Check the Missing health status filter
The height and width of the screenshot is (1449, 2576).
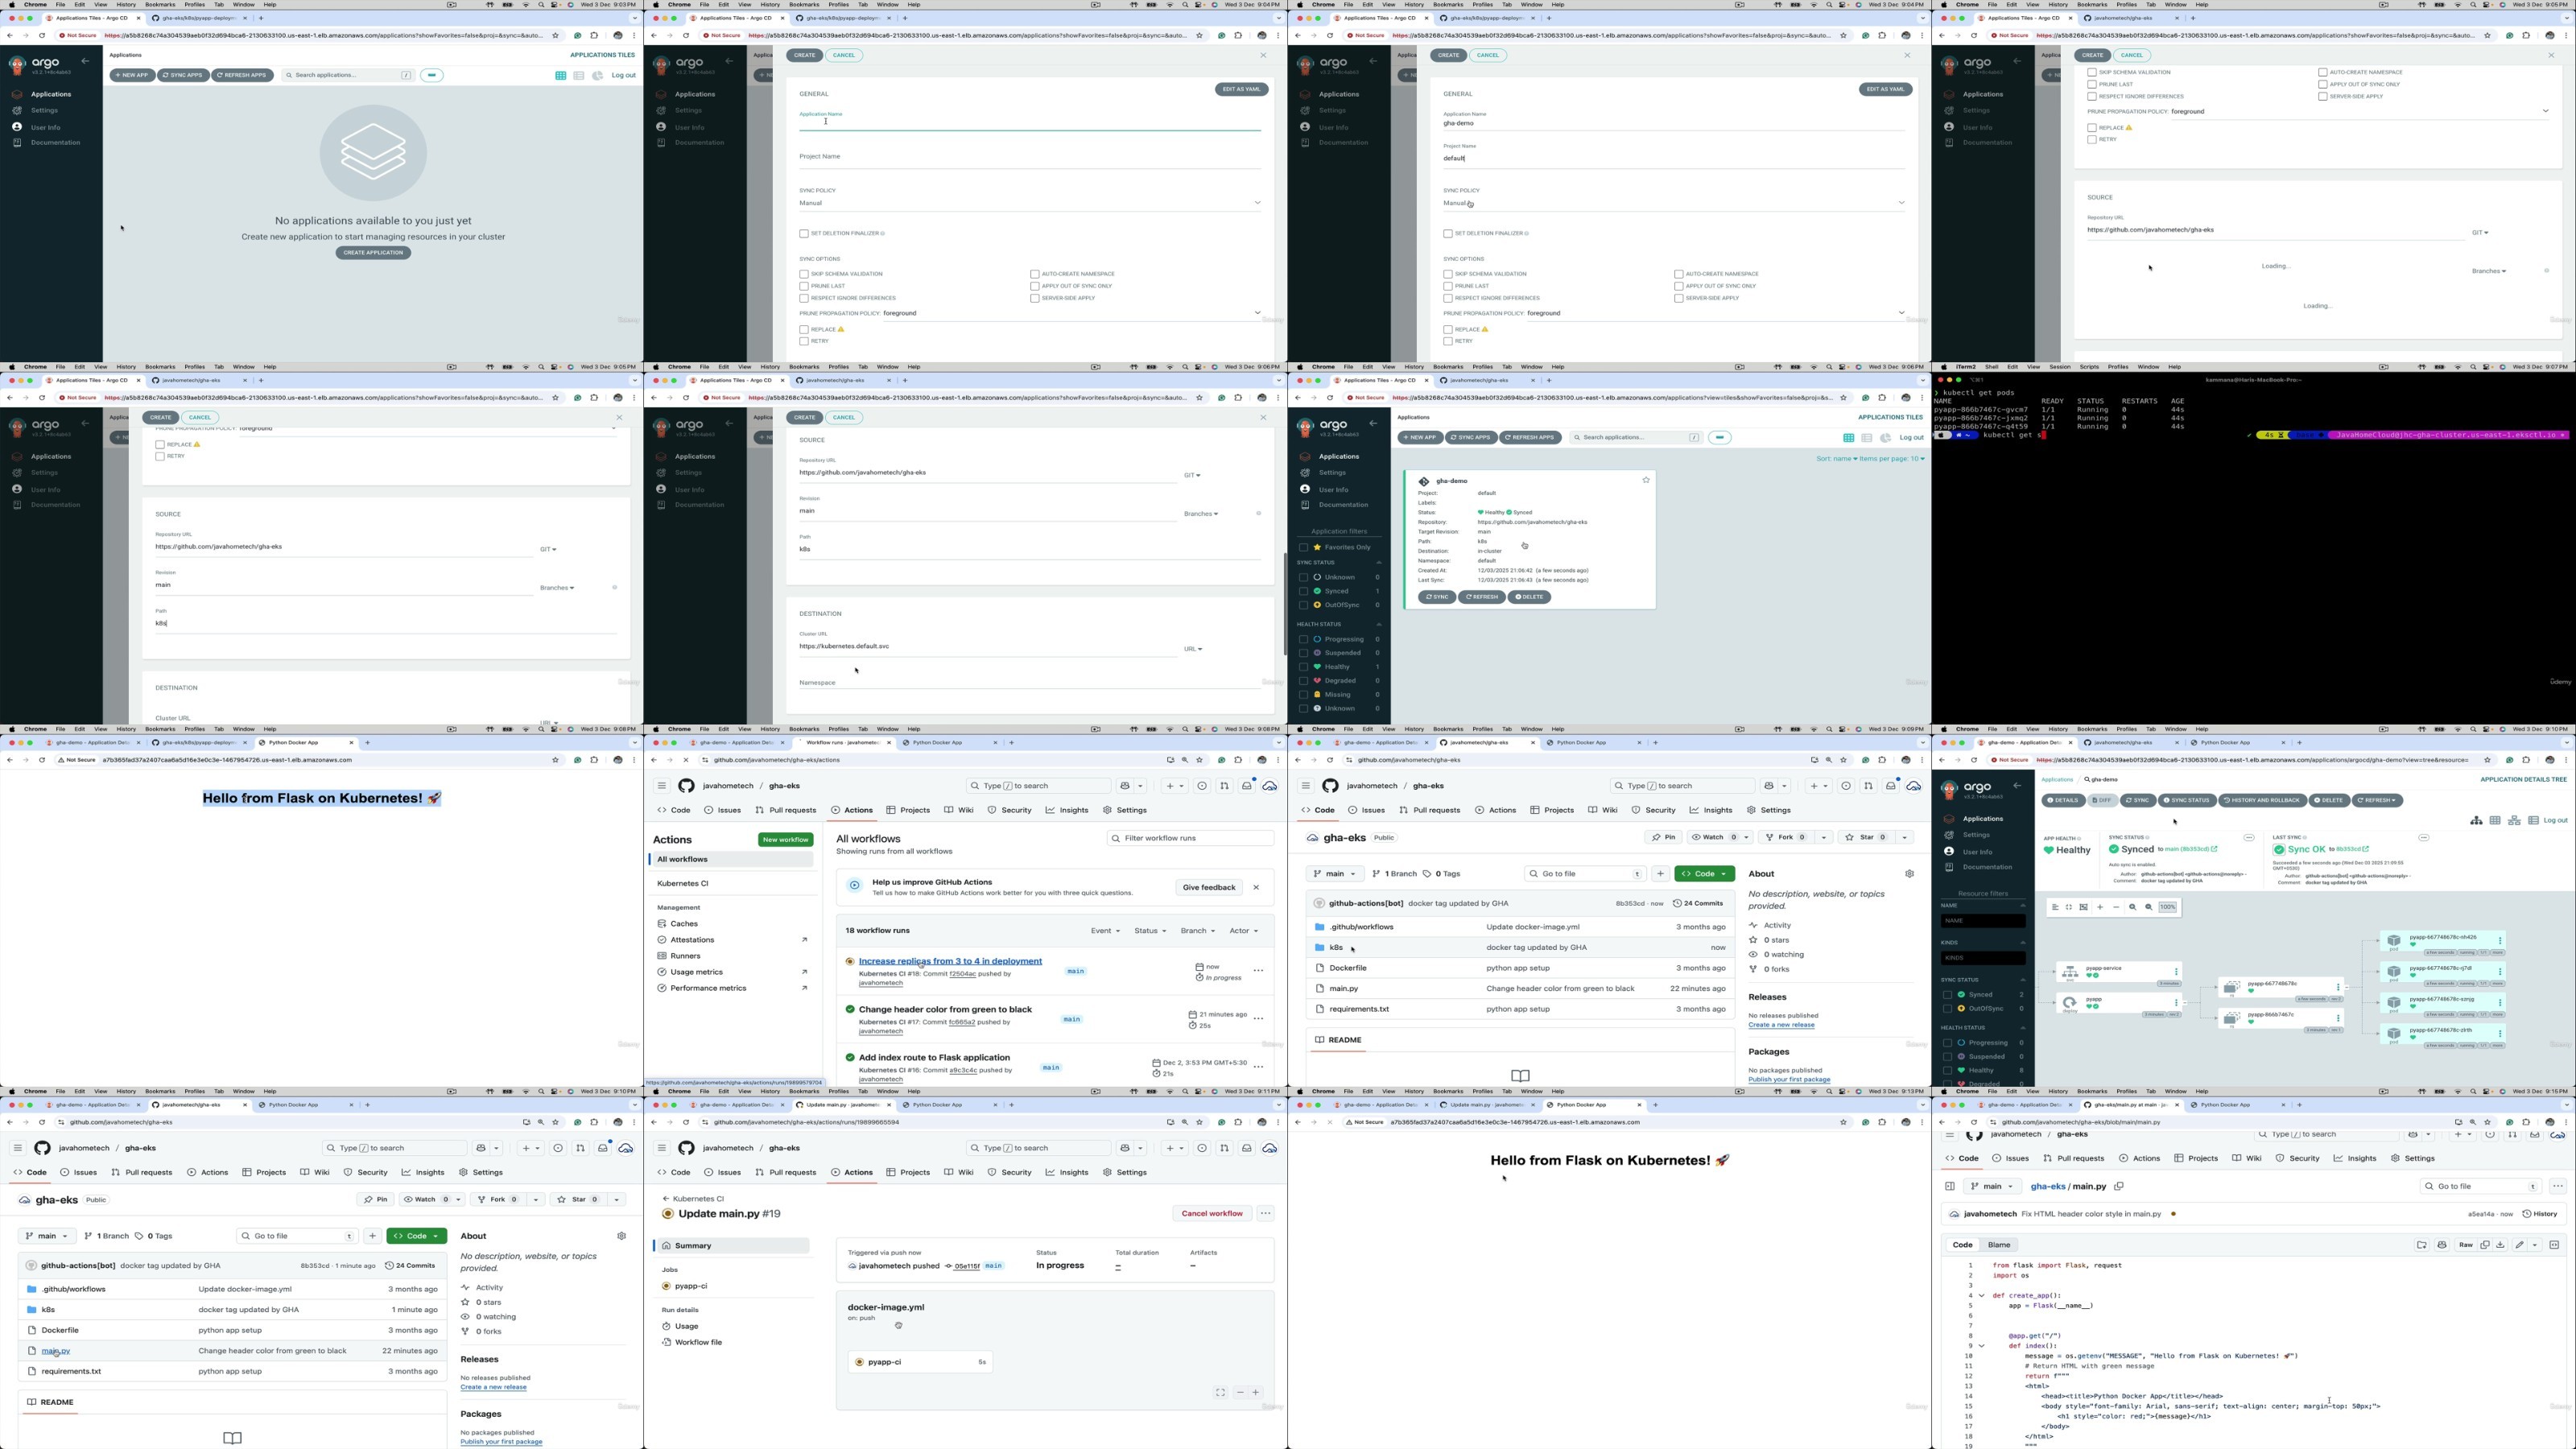click(1303, 695)
